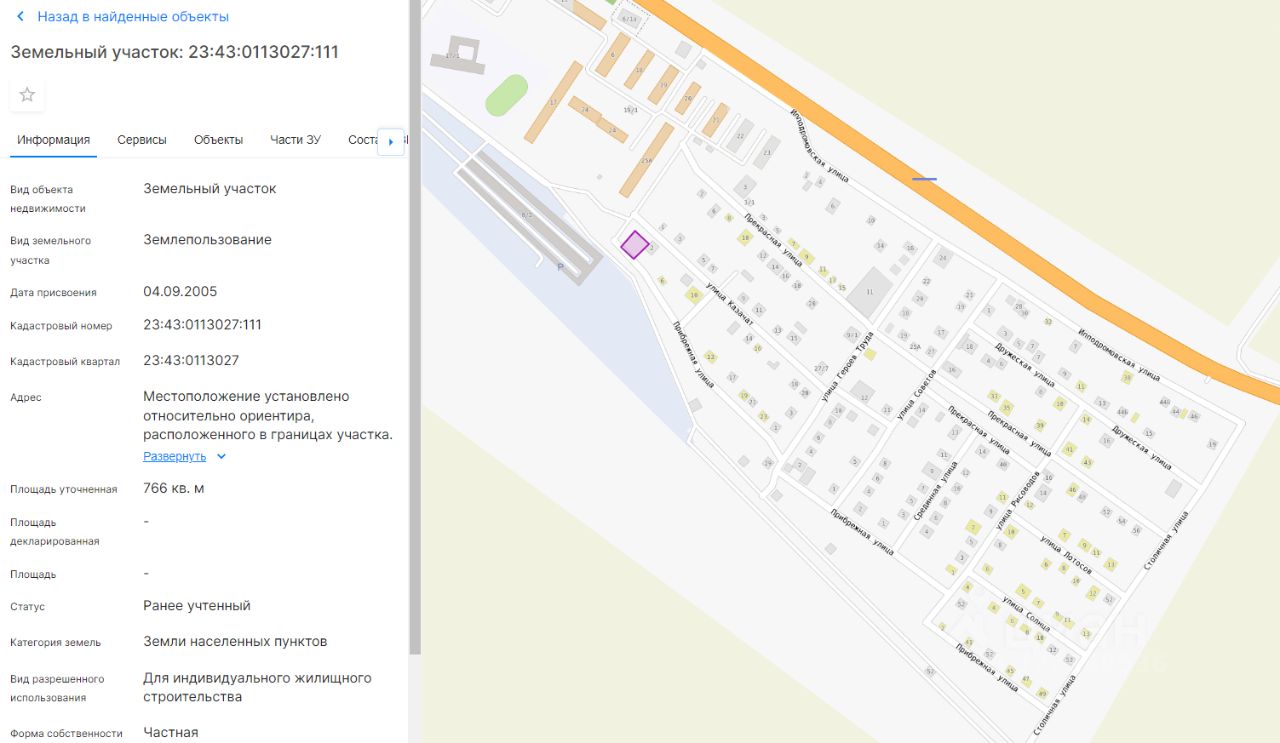Toggle the favorite star icon

[x=27, y=95]
